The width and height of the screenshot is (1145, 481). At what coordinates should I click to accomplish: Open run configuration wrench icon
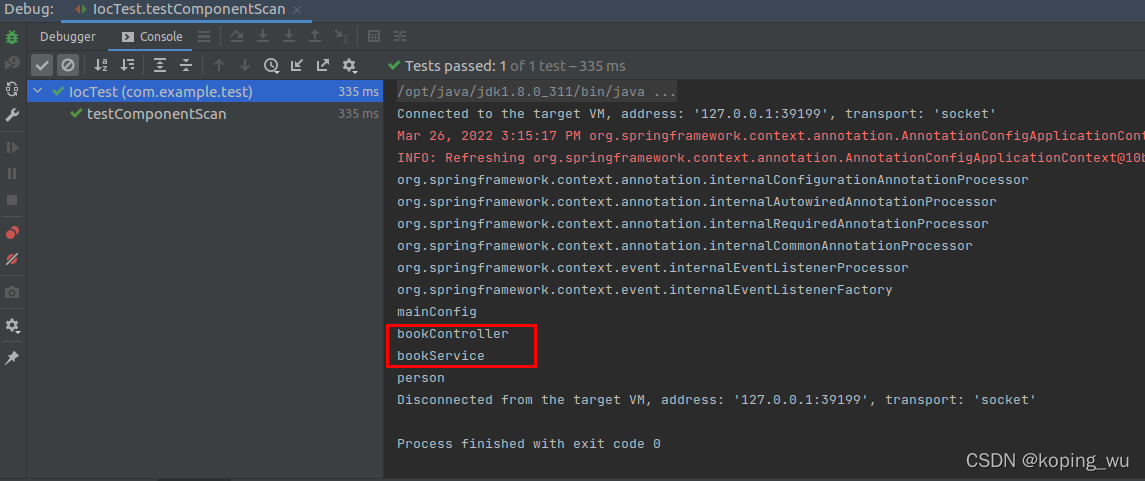[12, 115]
